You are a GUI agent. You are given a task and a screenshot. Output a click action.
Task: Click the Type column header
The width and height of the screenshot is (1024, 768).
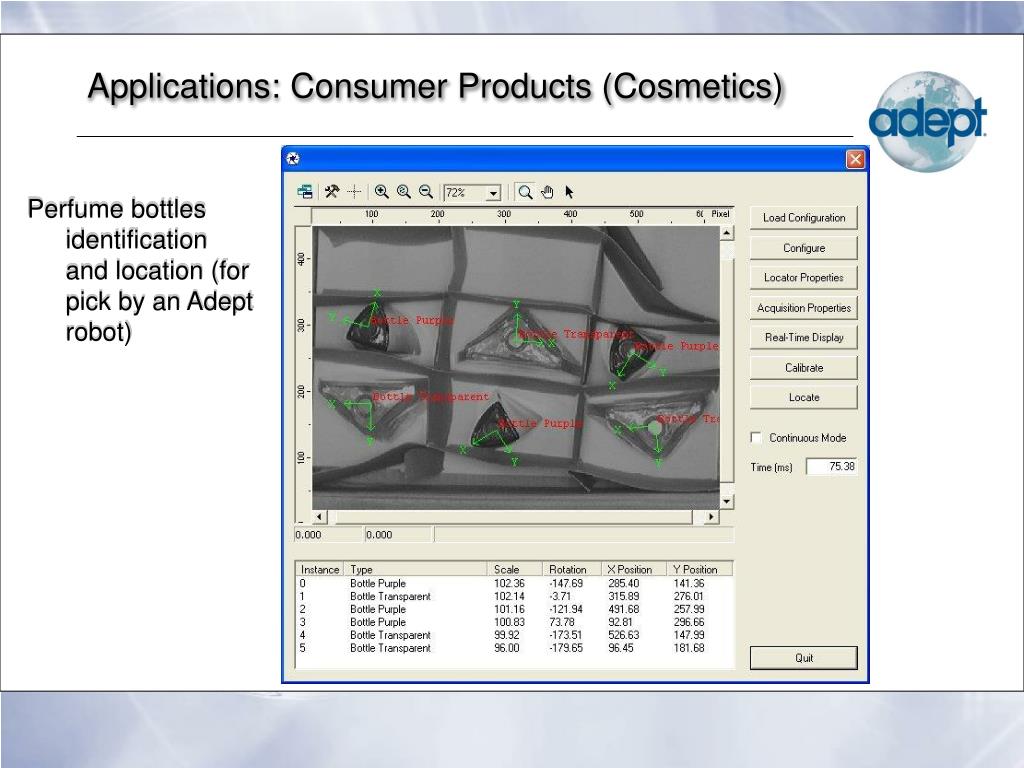pos(416,569)
